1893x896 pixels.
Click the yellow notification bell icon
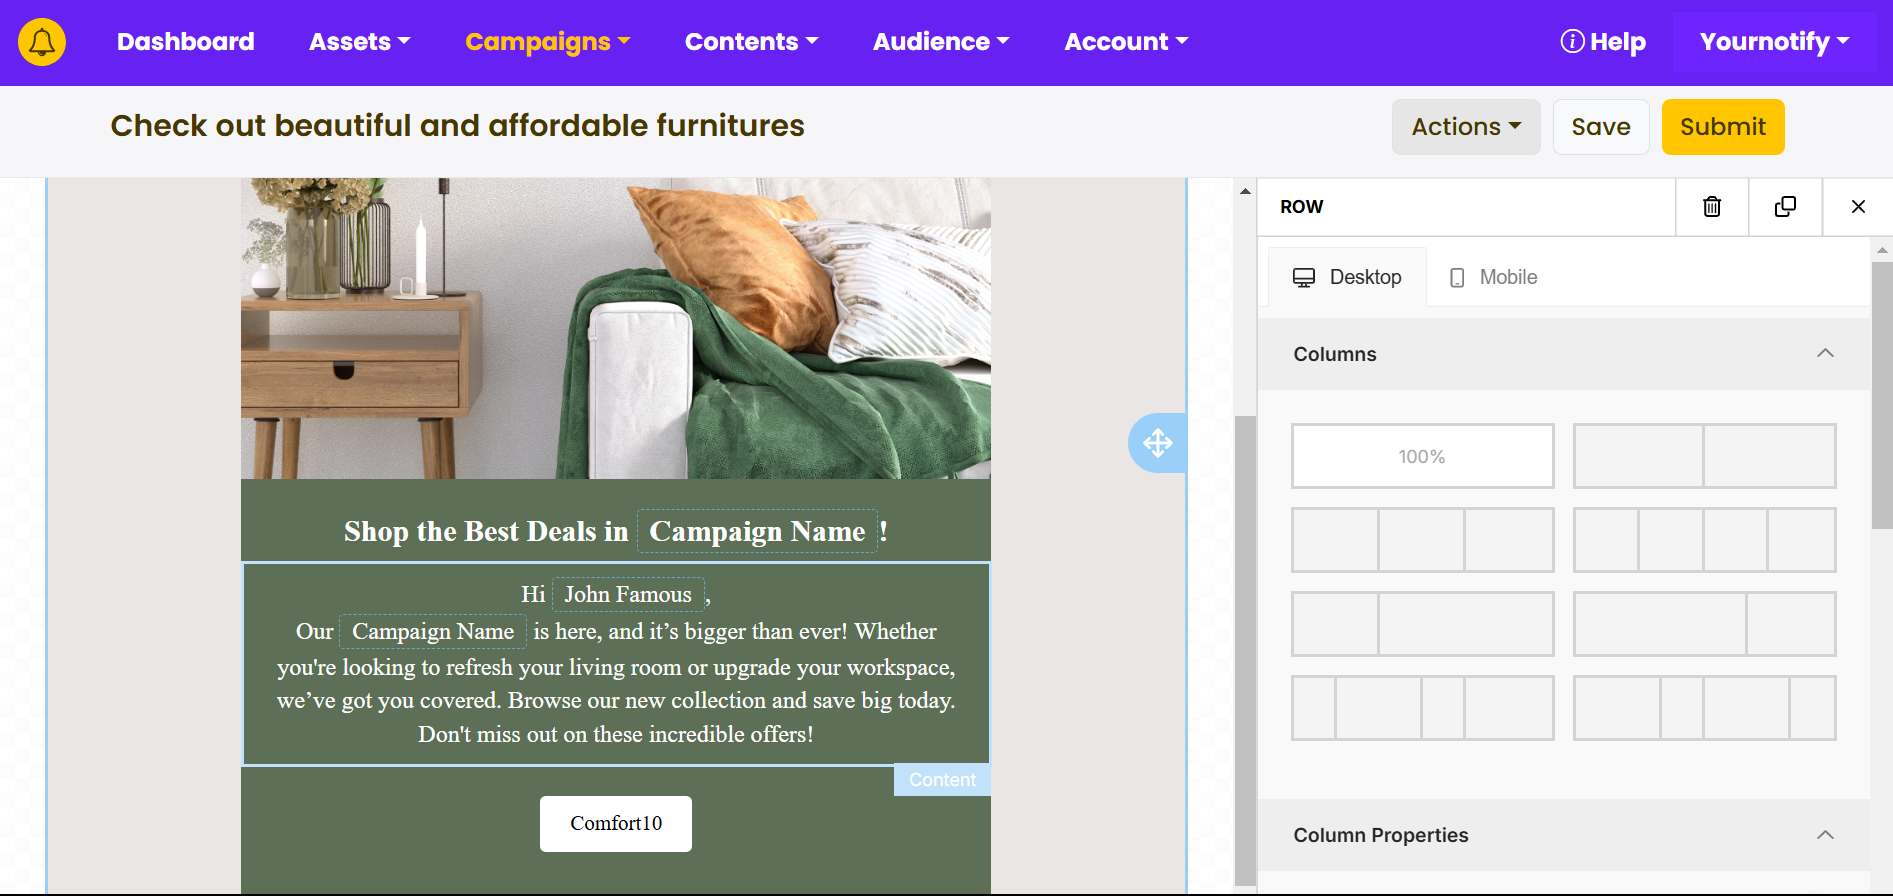42,42
